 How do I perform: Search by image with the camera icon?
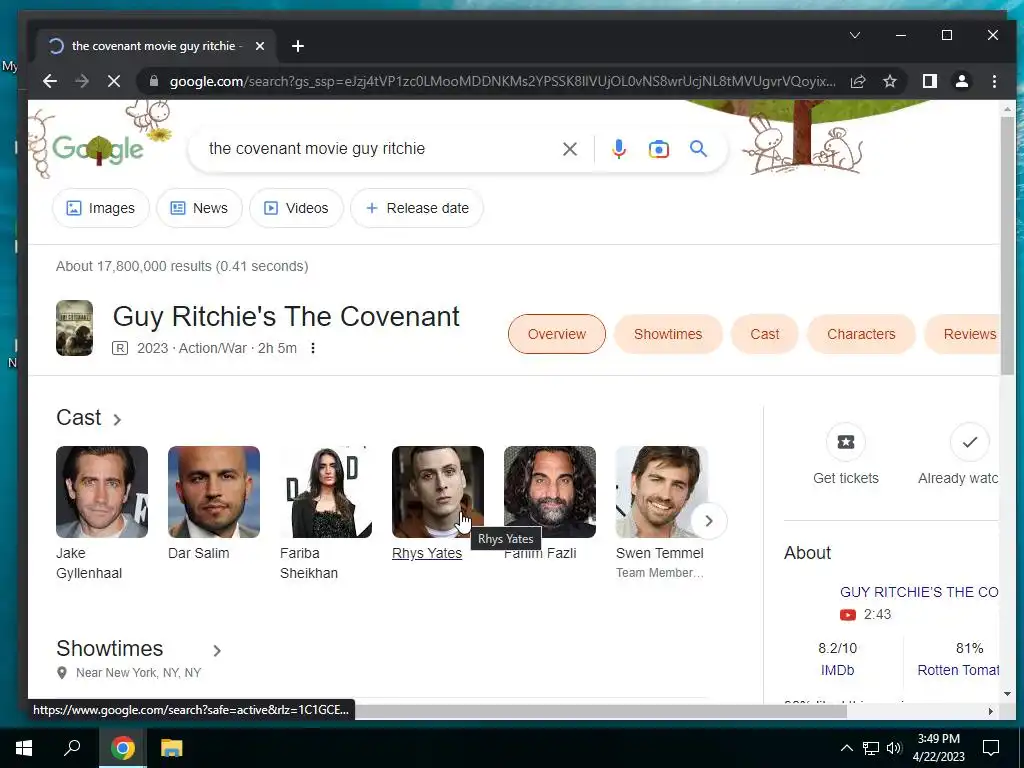[658, 149]
